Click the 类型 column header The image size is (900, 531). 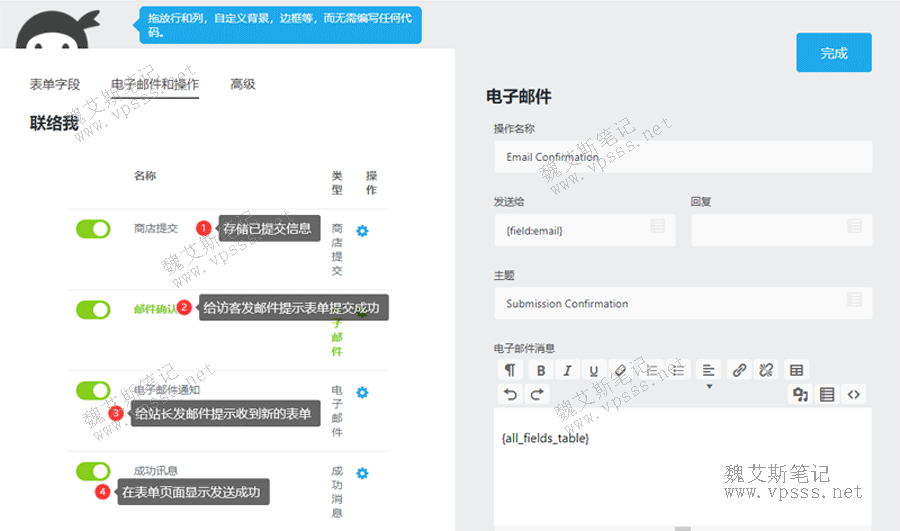[337, 183]
